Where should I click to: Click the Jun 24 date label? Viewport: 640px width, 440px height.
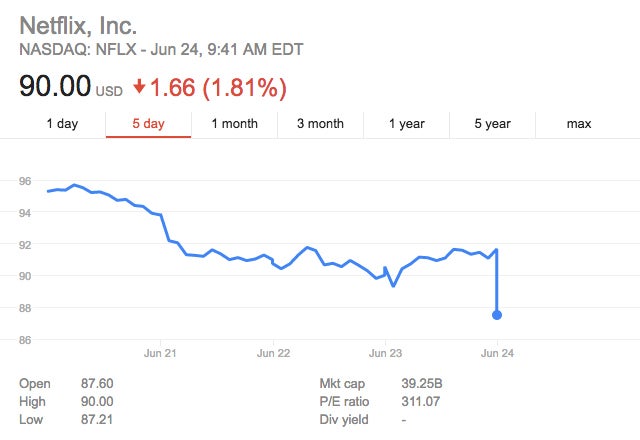pyautogui.click(x=497, y=353)
